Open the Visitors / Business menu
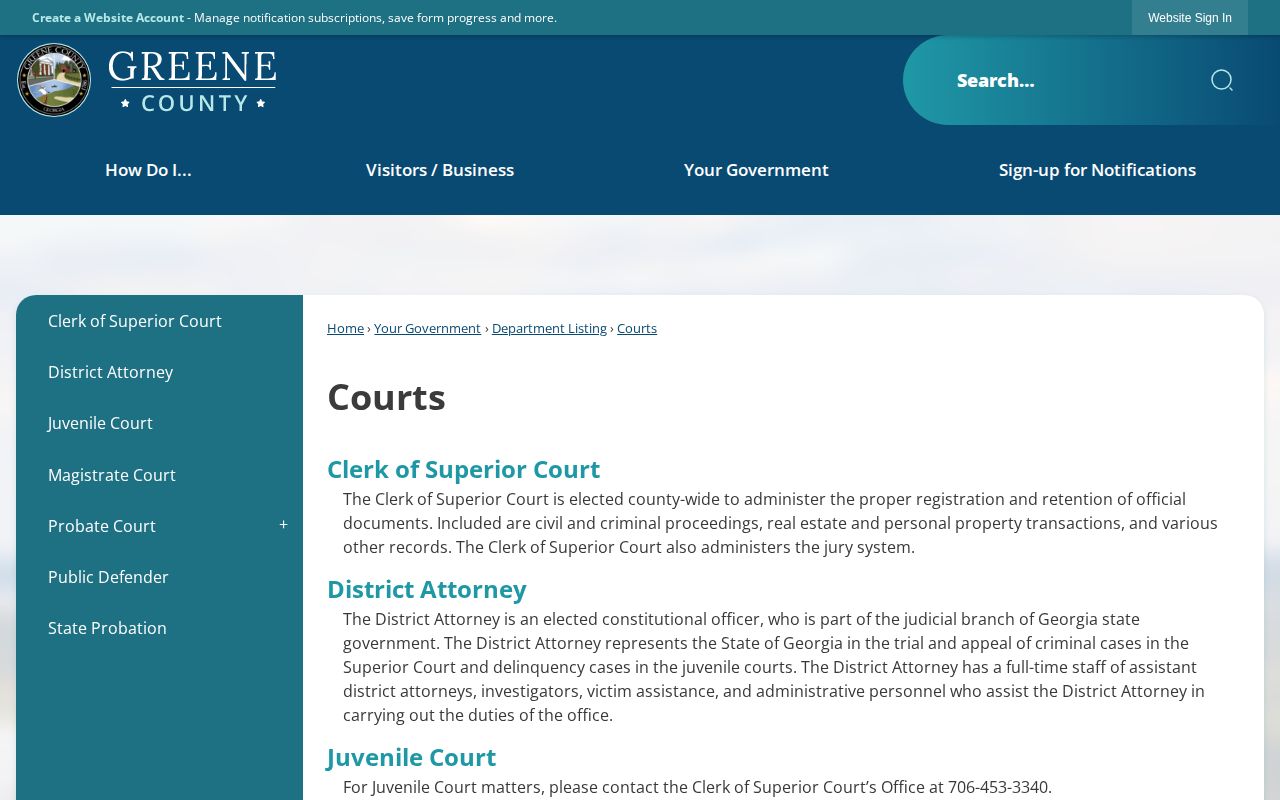 click(x=440, y=170)
